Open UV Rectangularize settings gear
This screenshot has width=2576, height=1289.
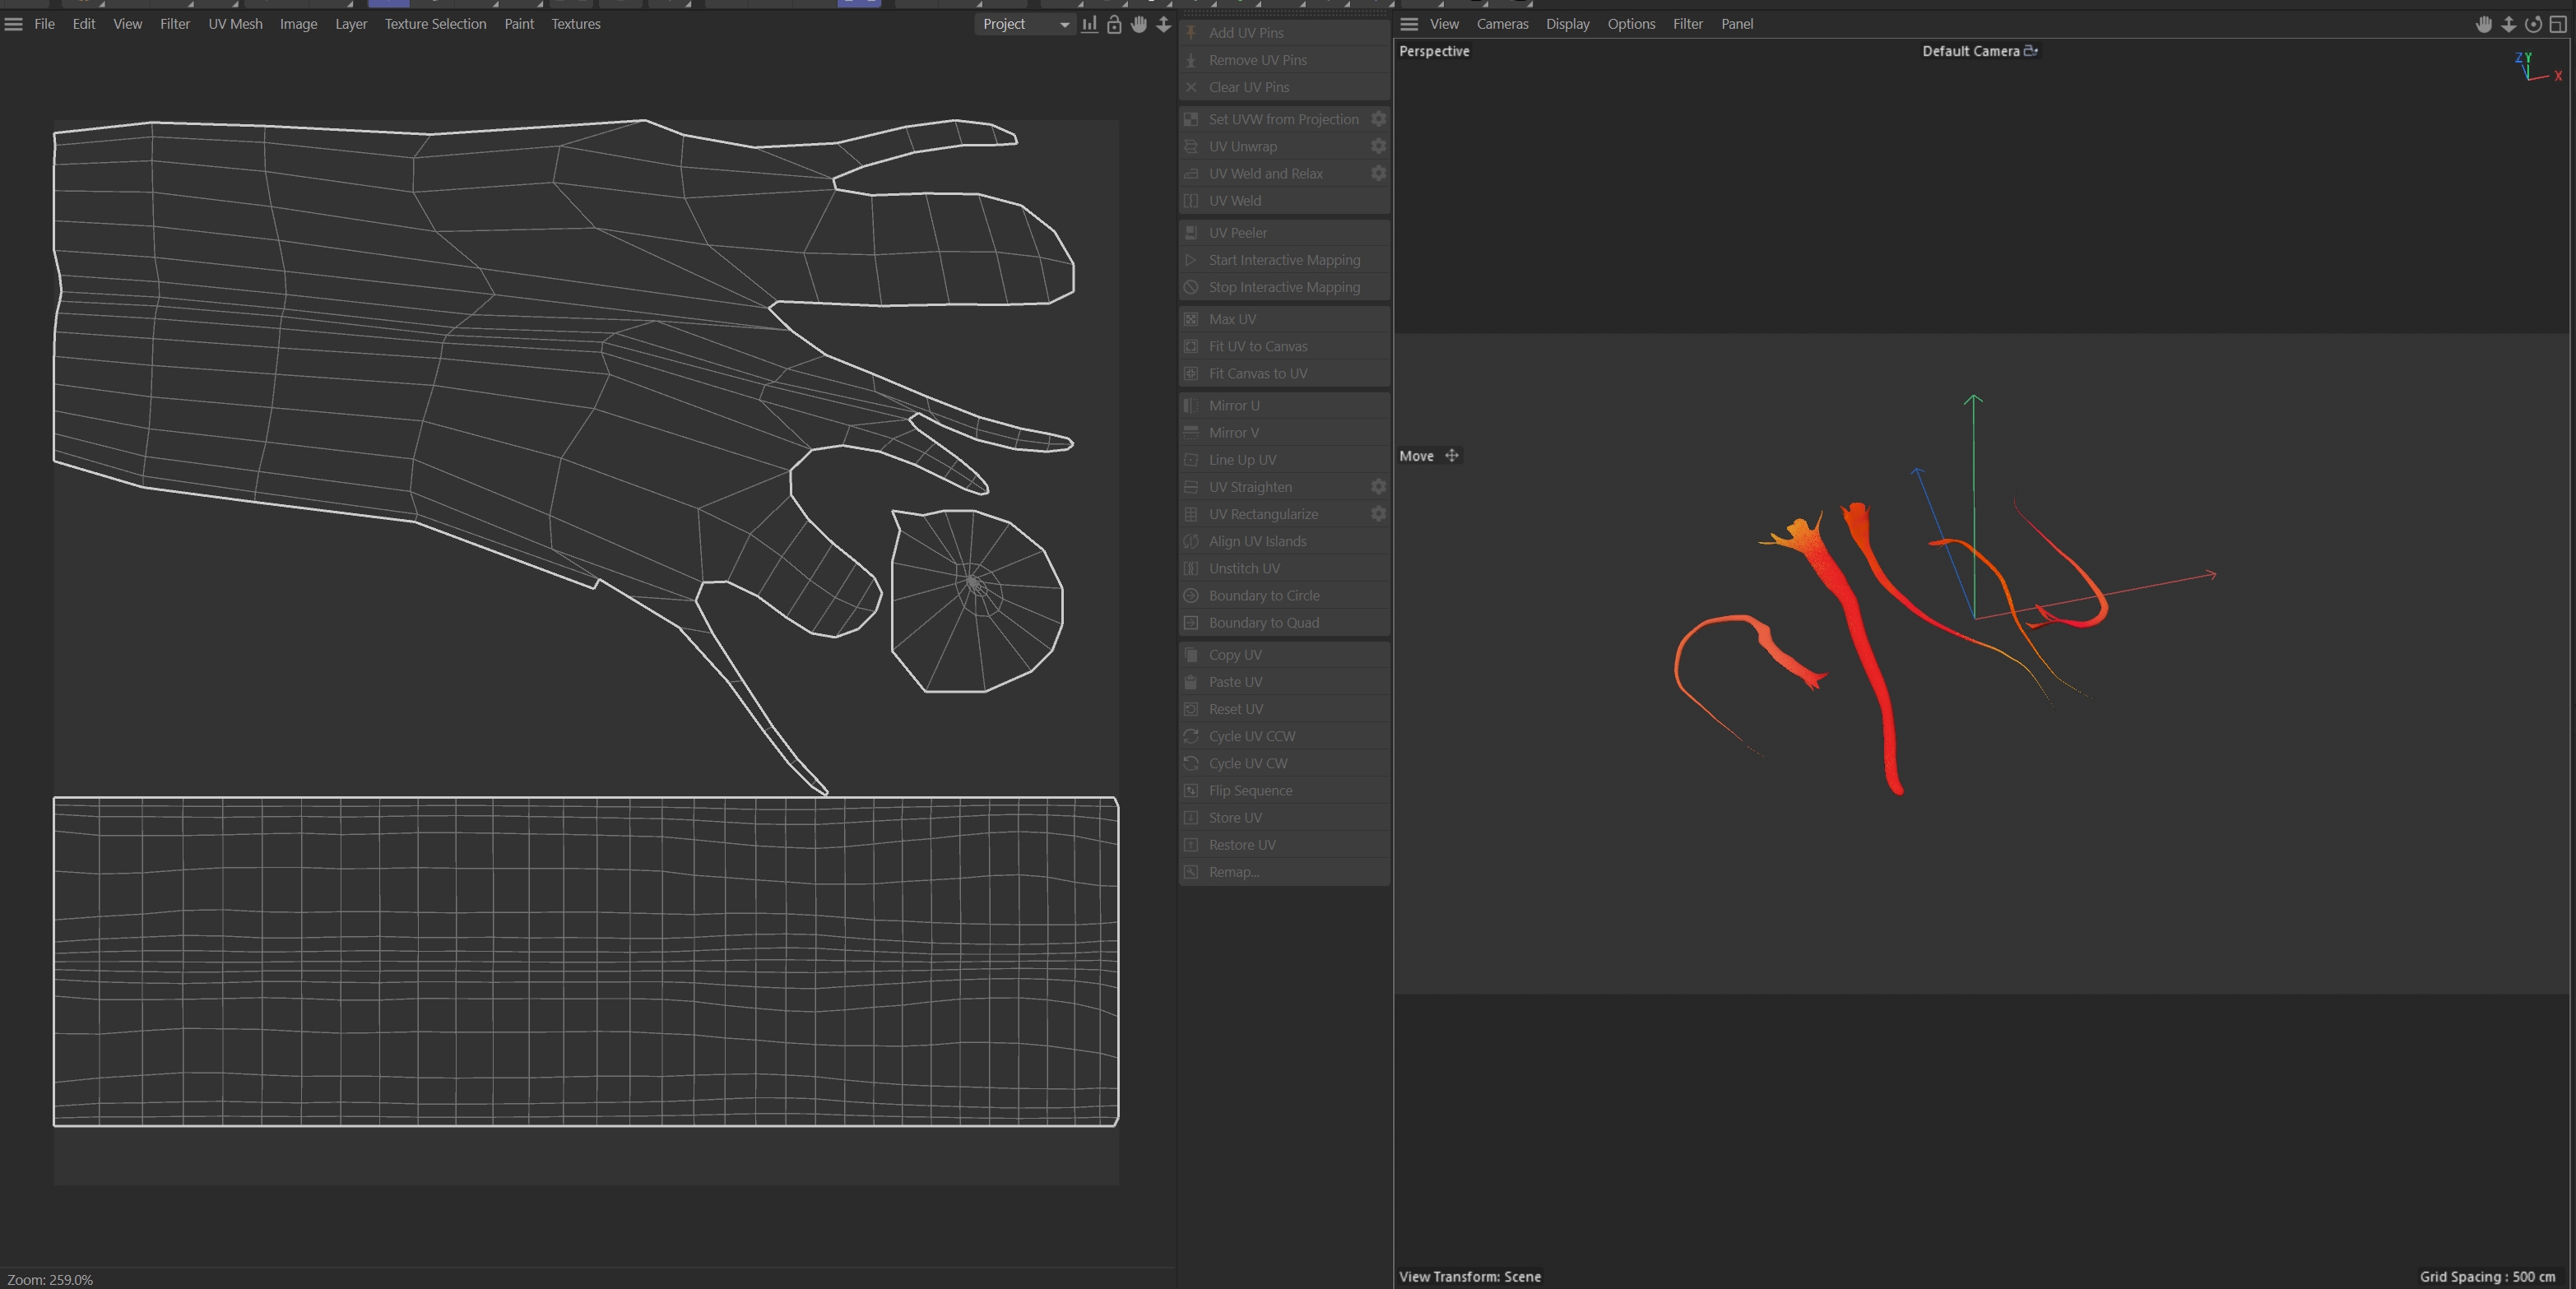1378,514
